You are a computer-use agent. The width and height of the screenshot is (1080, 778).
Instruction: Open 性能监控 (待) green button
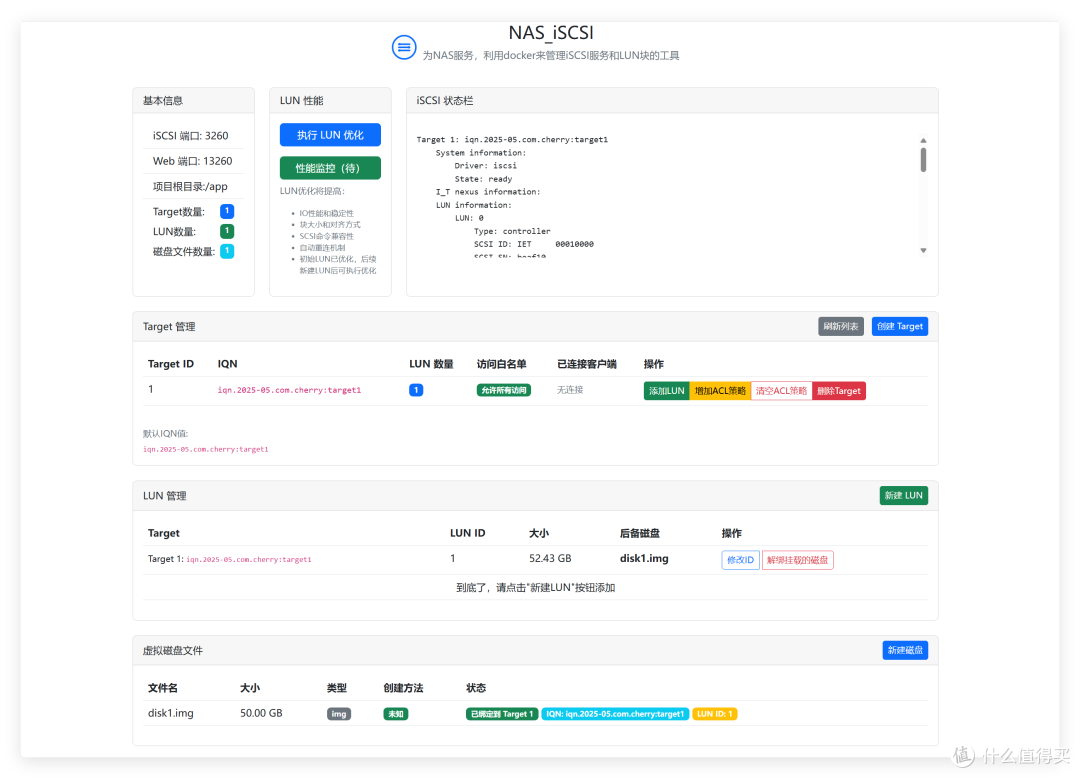[x=330, y=168]
